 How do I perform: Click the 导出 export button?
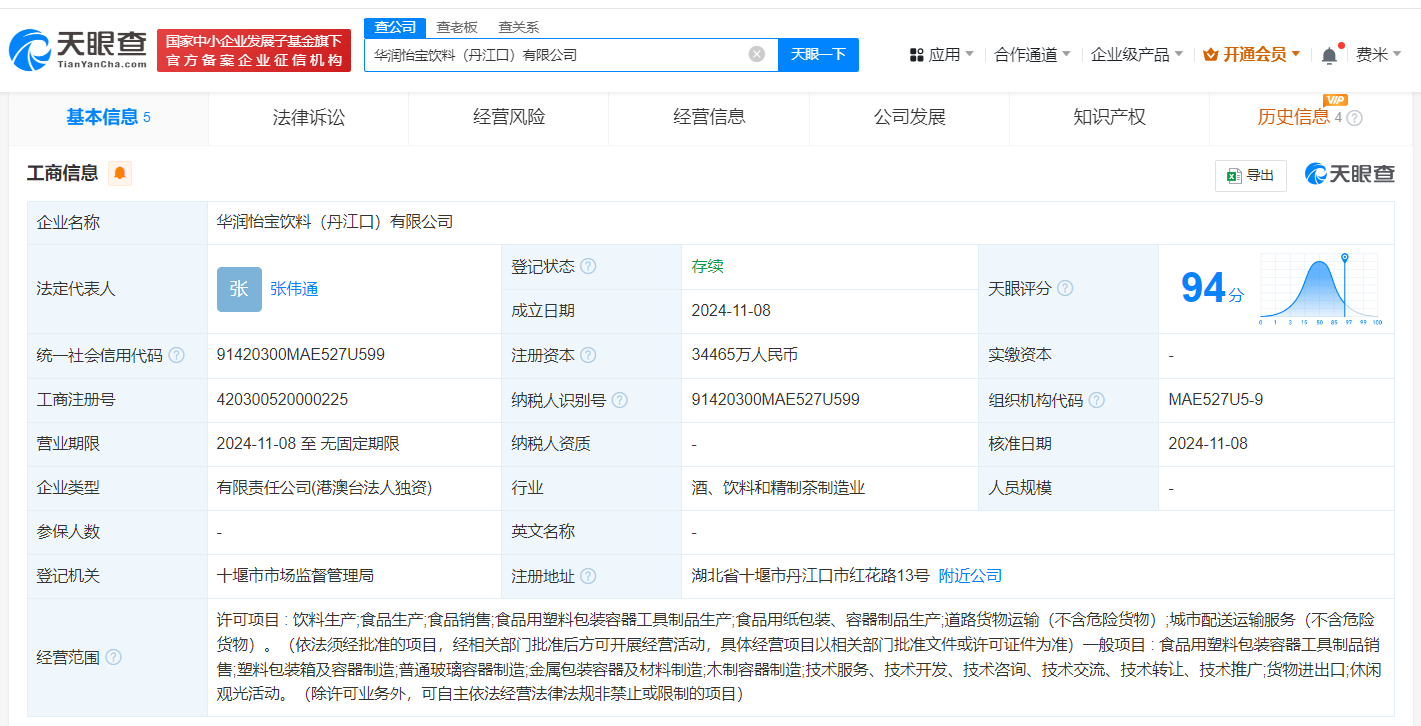point(1250,175)
